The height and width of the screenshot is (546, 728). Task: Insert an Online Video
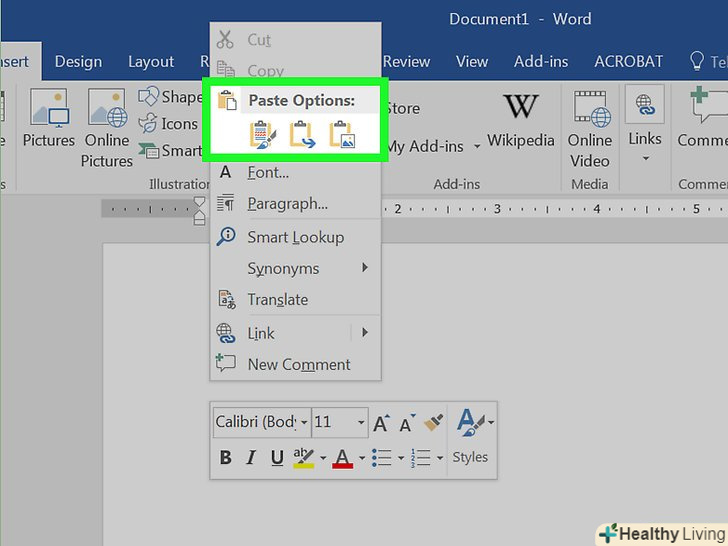pos(590,130)
